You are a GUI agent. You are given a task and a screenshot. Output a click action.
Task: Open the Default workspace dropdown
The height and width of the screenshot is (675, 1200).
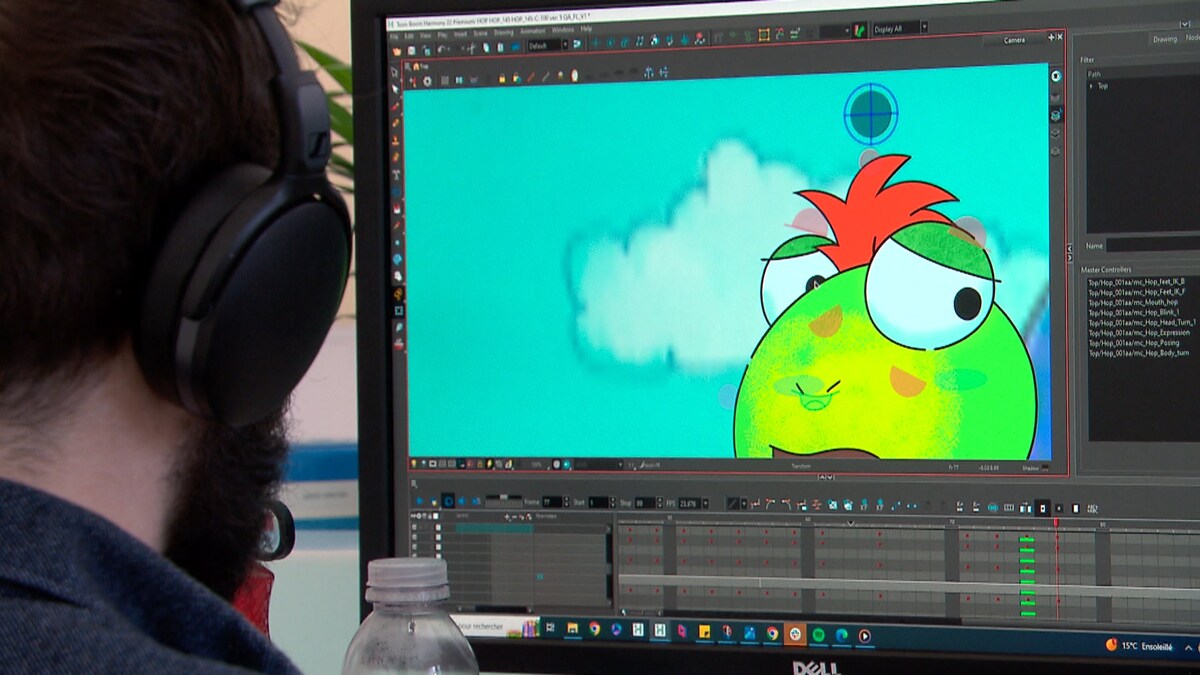[x=543, y=46]
